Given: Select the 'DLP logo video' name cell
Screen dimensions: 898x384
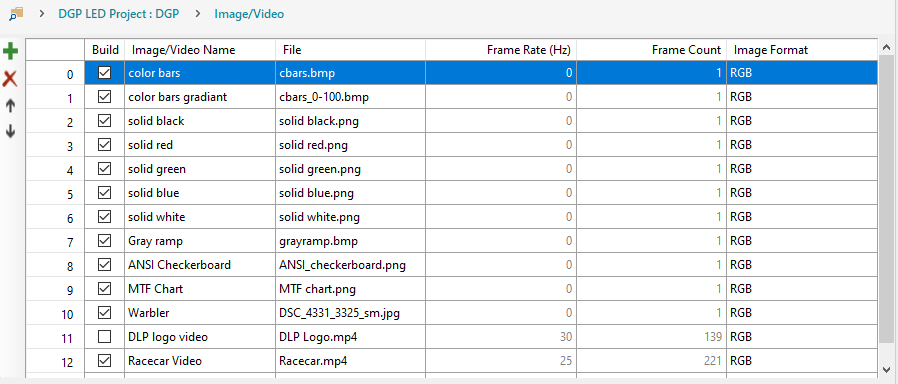Looking at the screenshot, I should tap(200, 338).
